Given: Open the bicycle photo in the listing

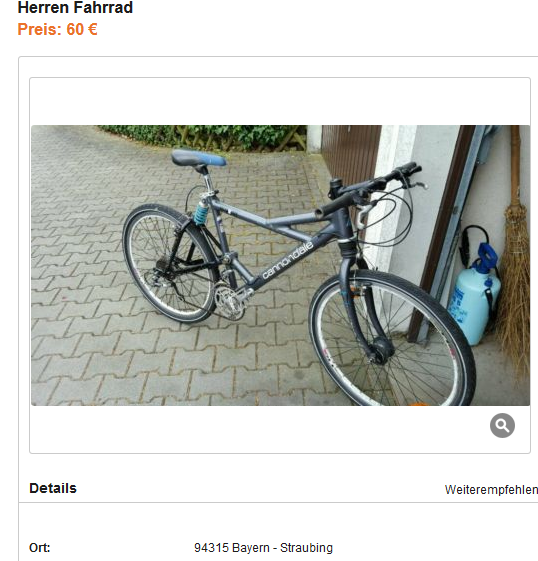Looking at the screenshot, I should tap(280, 265).
